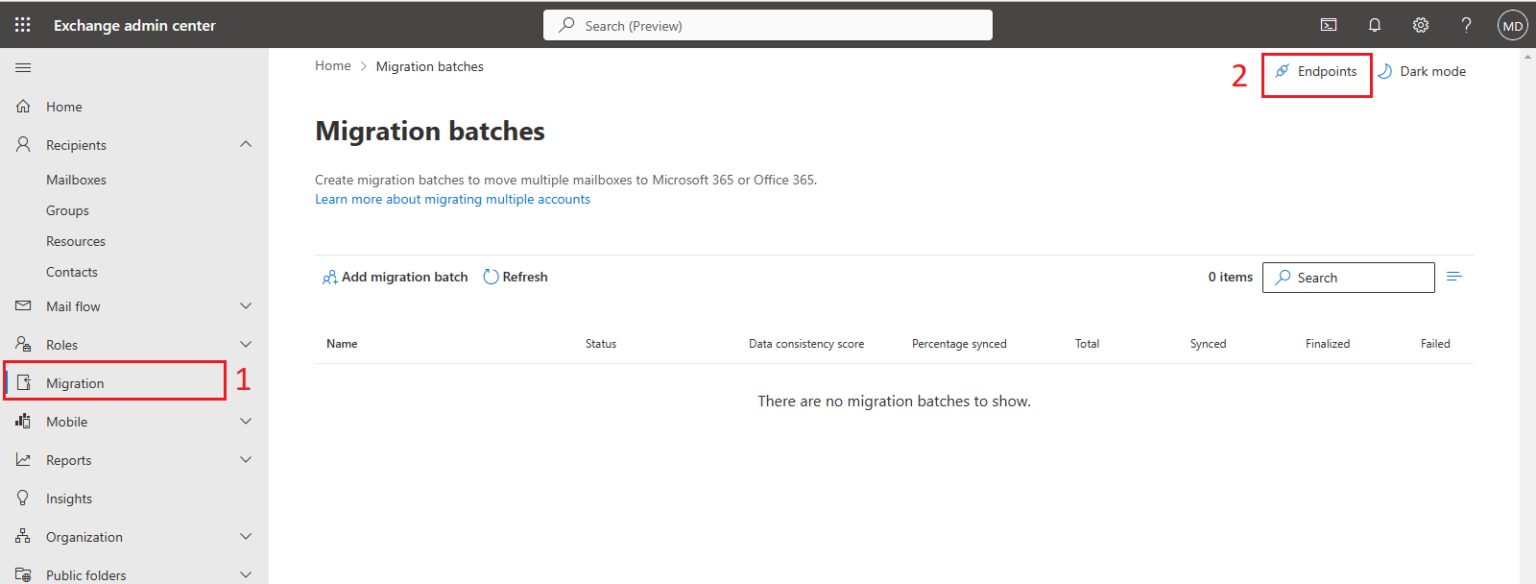This screenshot has height=584, width=1536.
Task: Collapse navigation using the hamburger icon
Action: pos(23,67)
